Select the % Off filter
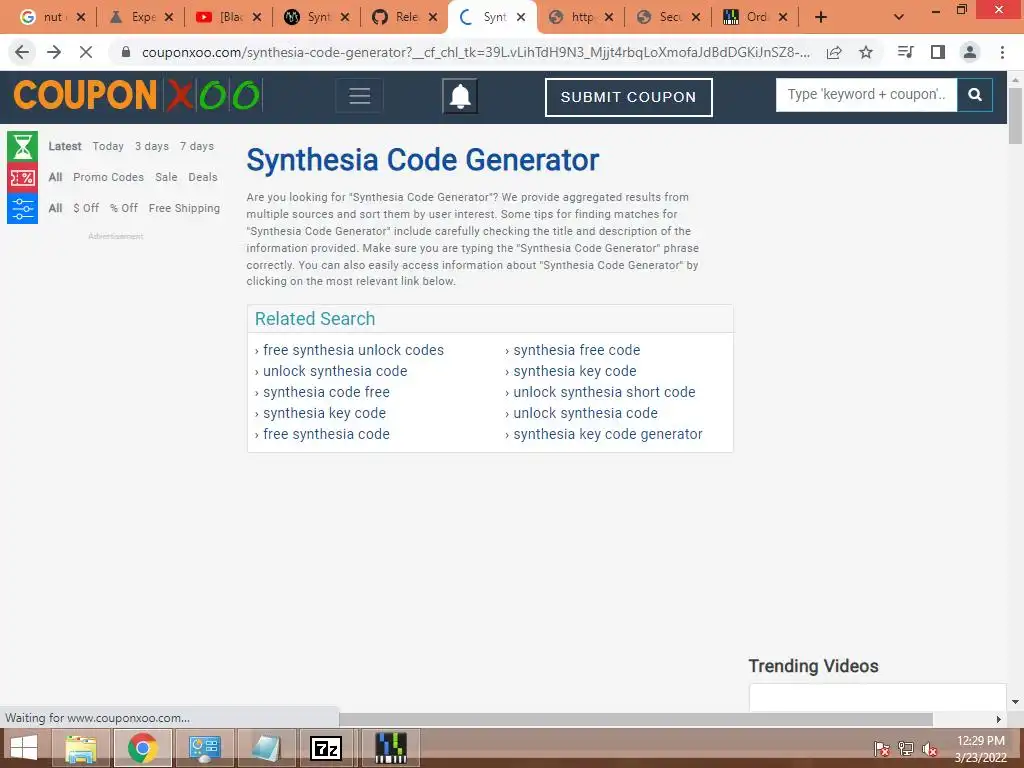The width and height of the screenshot is (1024, 768). [123, 208]
